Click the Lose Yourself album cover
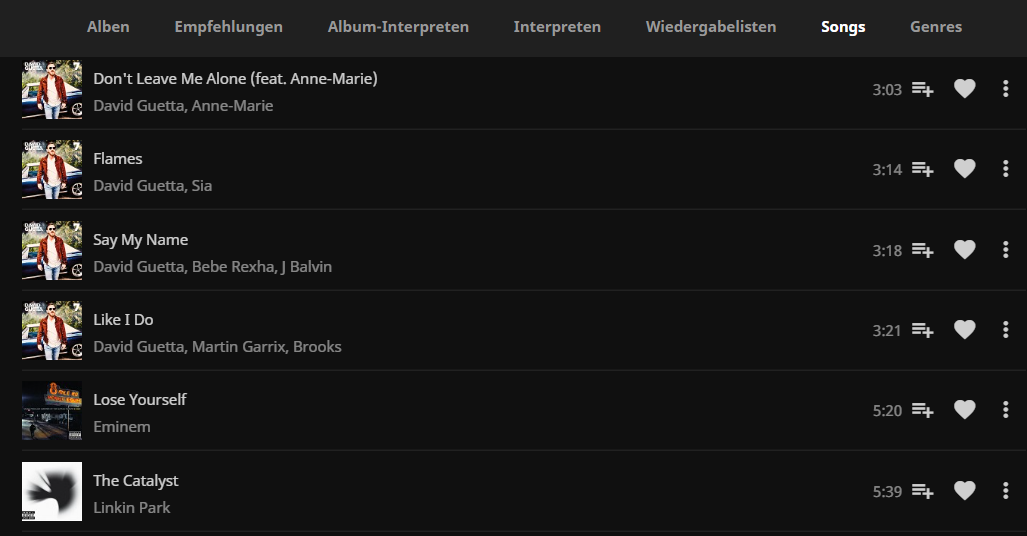The image size is (1027, 536). coord(52,410)
